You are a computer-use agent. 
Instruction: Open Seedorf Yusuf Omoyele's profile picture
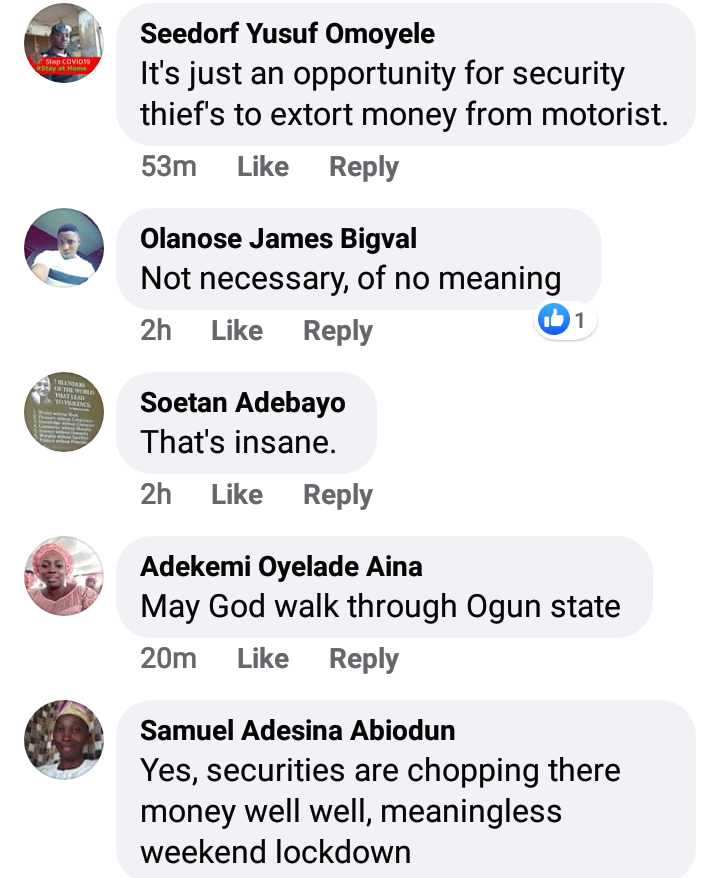(x=64, y=42)
